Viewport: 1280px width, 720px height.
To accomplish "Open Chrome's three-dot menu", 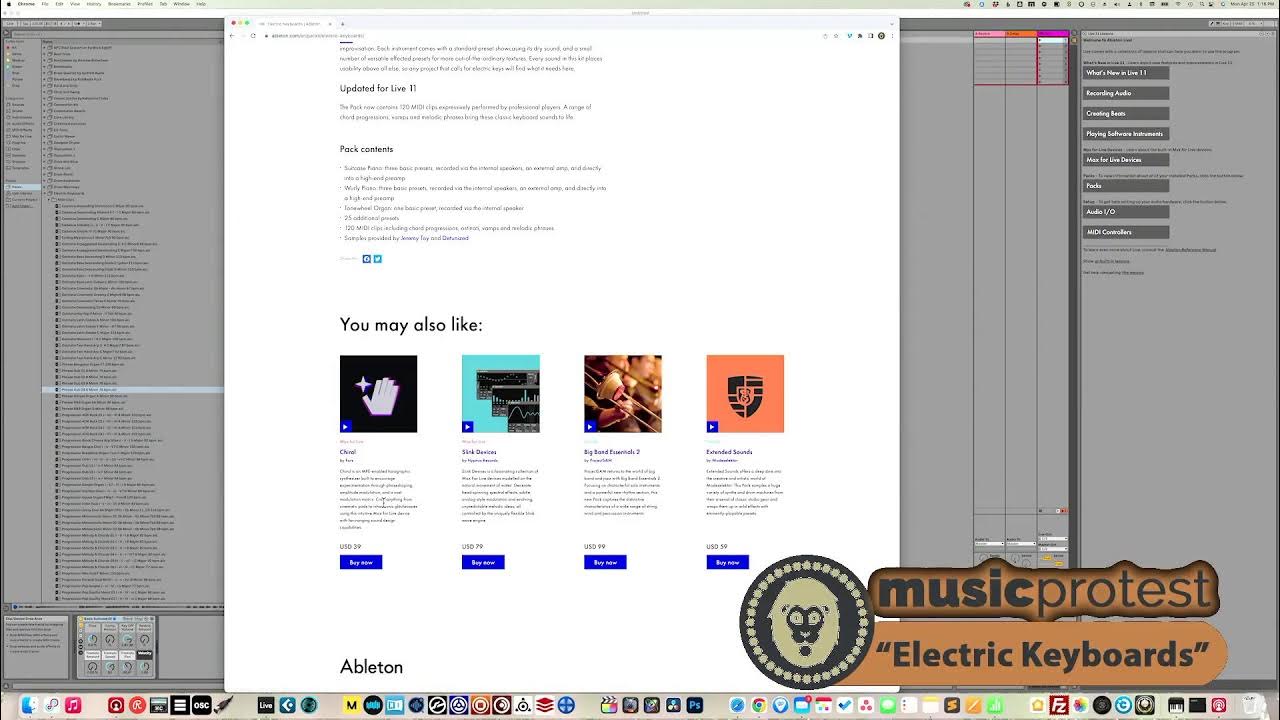I will [x=892, y=36].
